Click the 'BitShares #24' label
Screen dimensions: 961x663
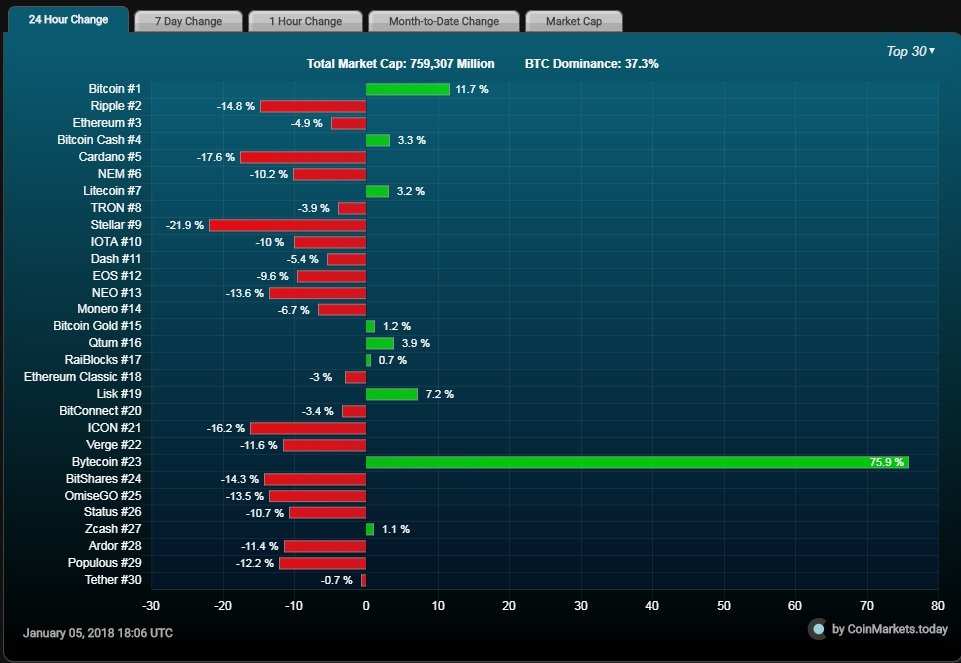[104, 479]
